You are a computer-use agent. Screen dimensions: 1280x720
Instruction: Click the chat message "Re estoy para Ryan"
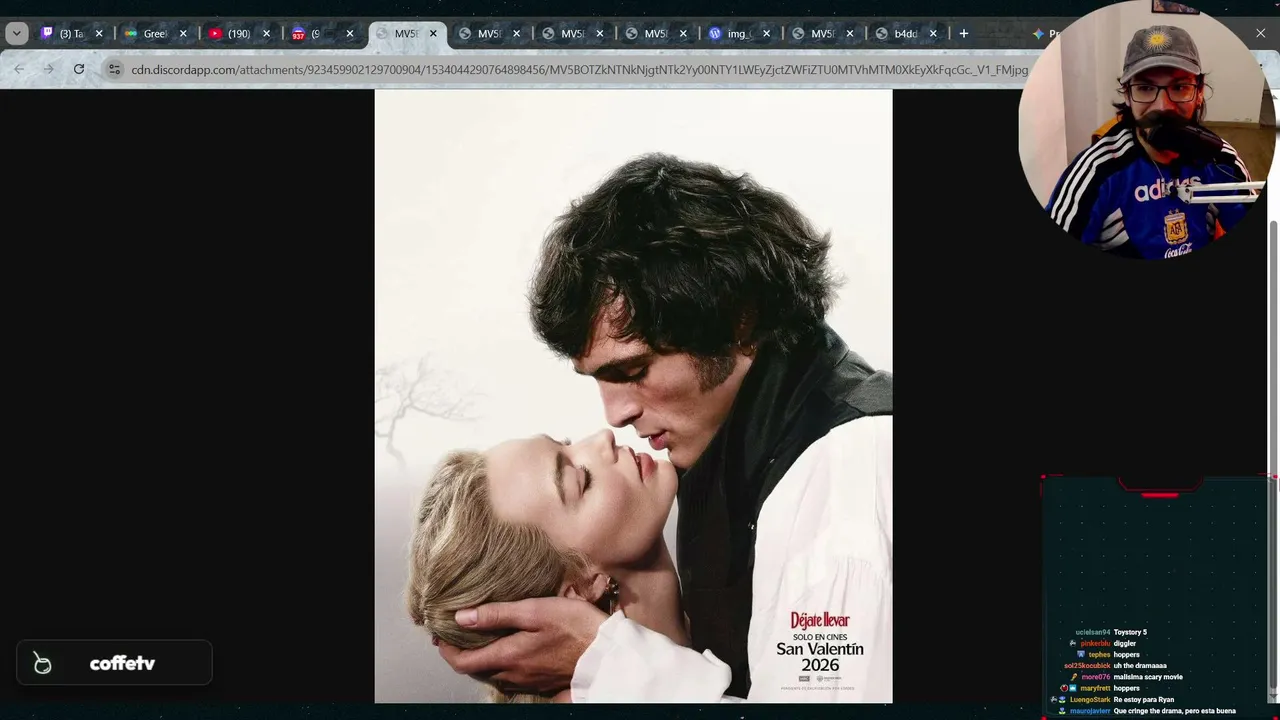point(1144,699)
